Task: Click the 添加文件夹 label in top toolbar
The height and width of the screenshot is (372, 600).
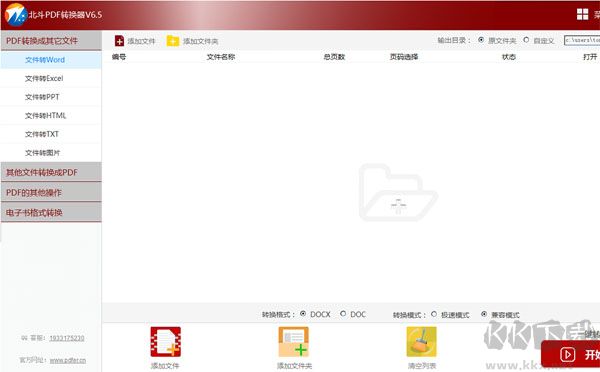Action: (x=201, y=41)
